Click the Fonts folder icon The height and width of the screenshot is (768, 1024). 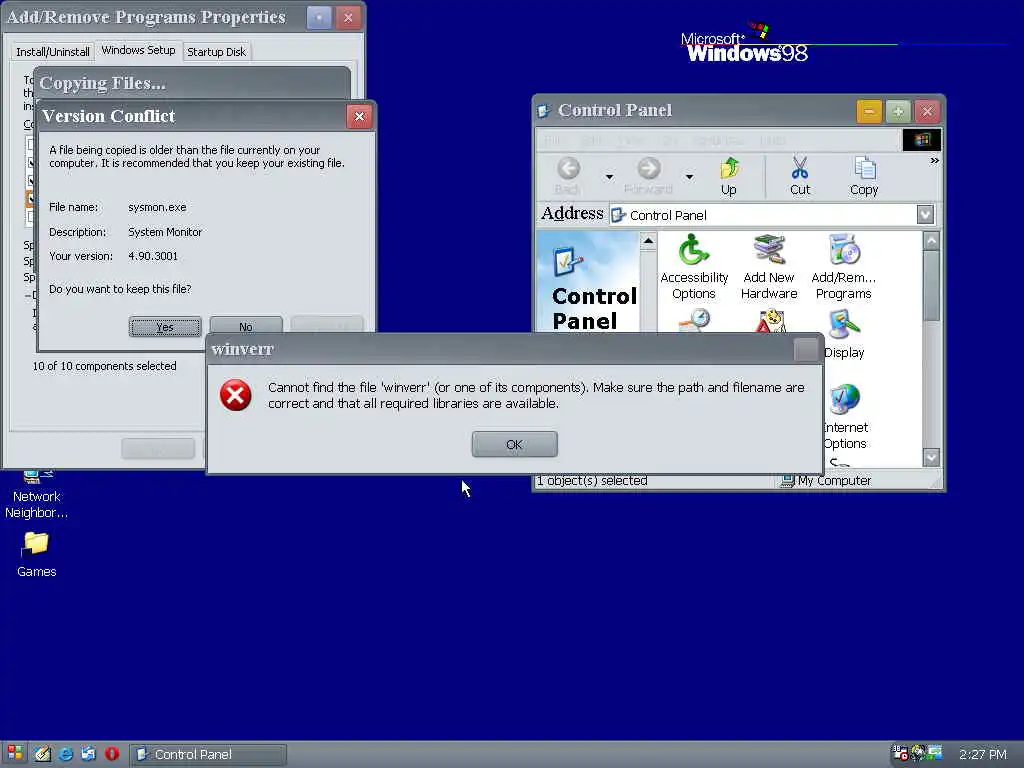[769, 320]
